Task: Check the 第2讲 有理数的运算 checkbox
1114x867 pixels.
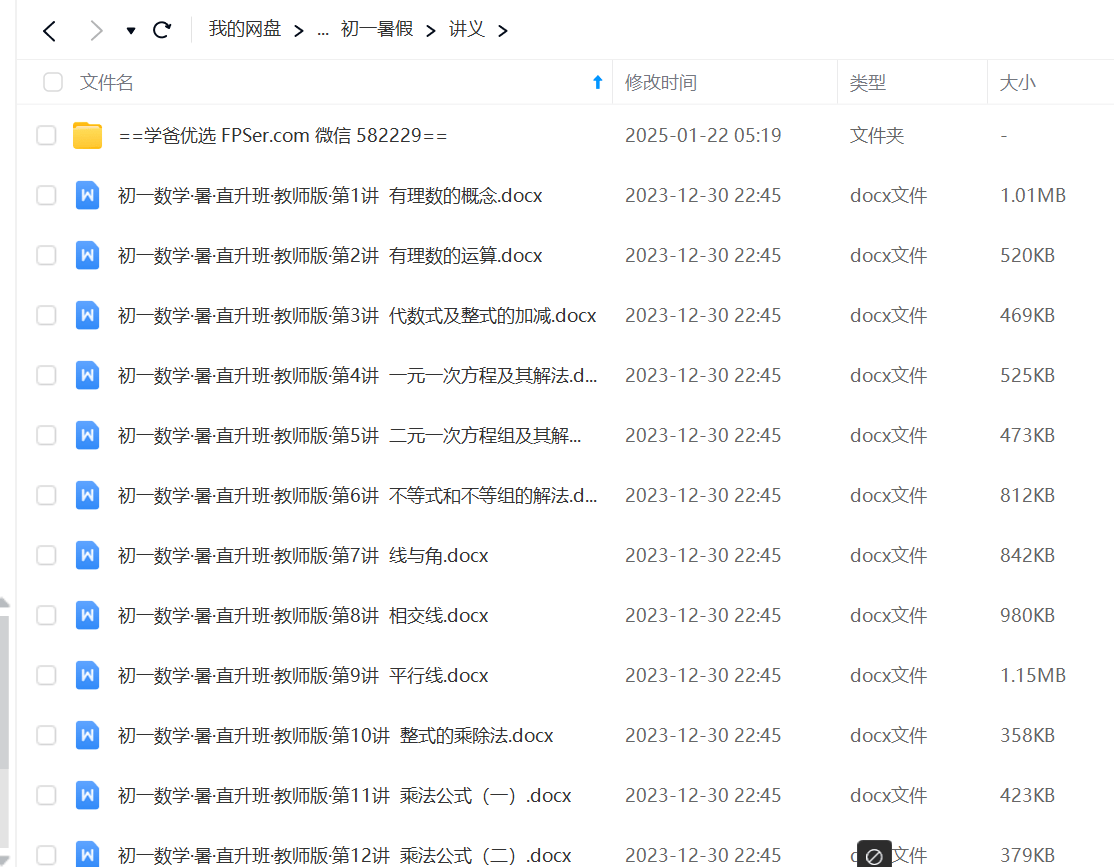Action: 46,255
